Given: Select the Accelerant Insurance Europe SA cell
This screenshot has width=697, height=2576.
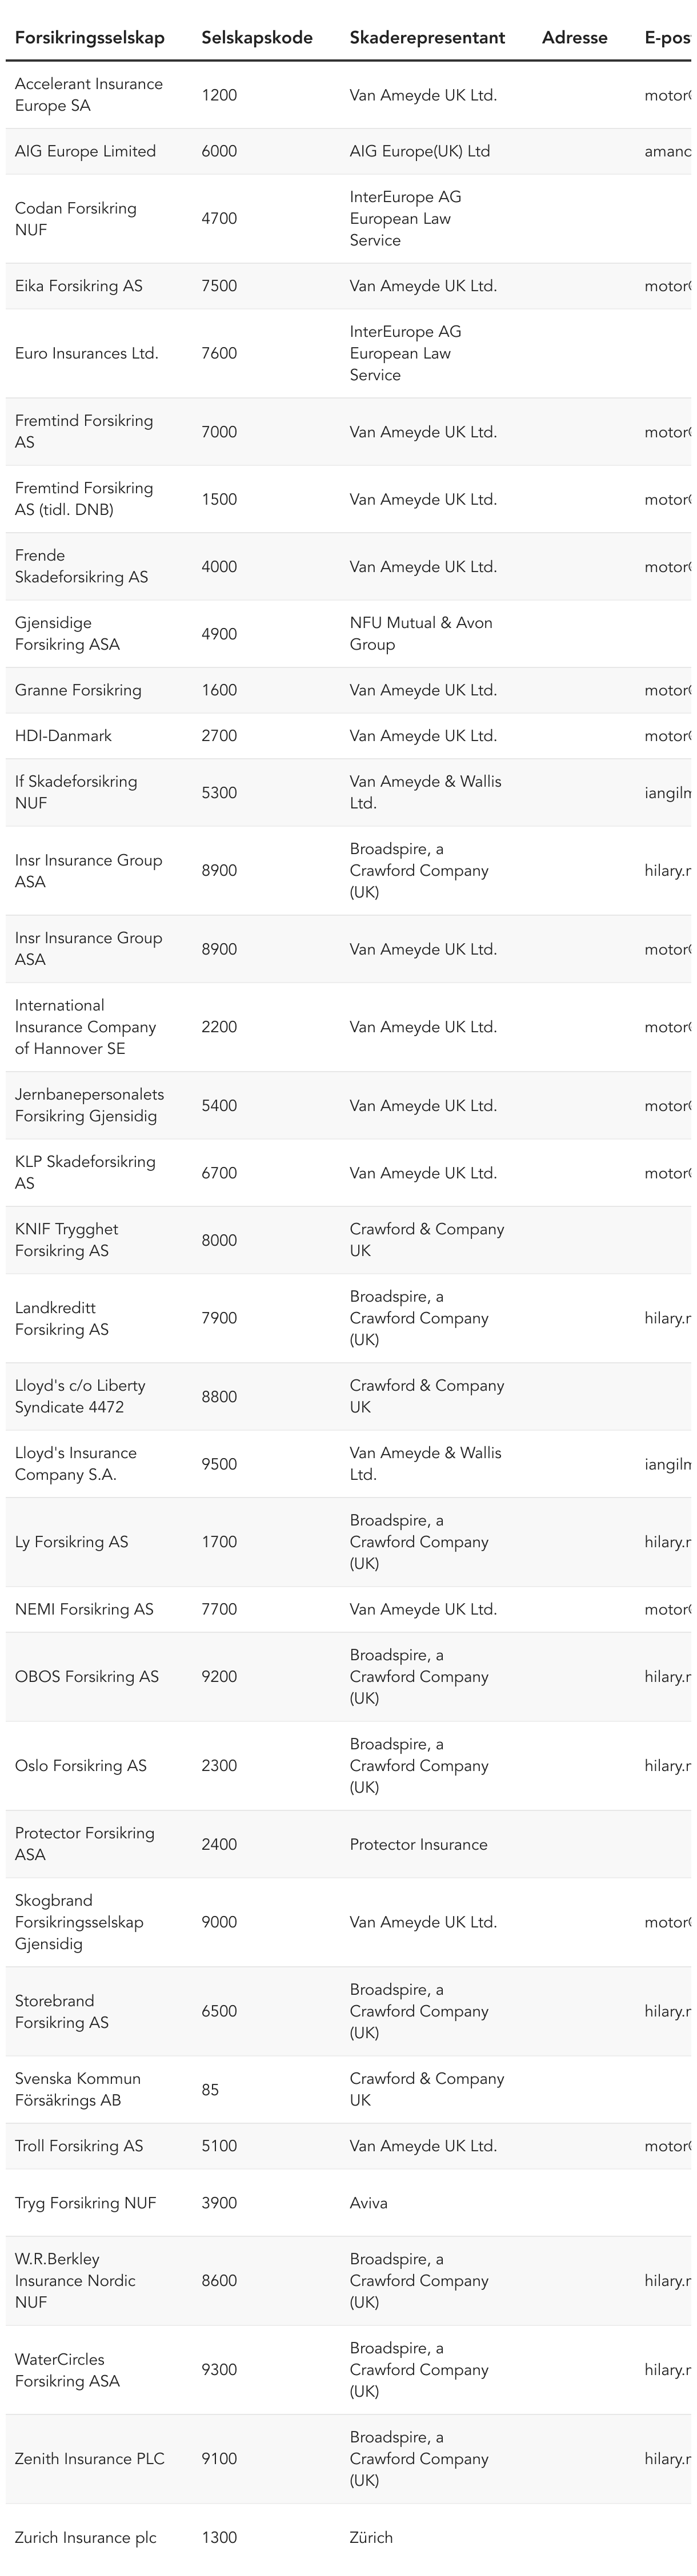Looking at the screenshot, I should tap(88, 95).
